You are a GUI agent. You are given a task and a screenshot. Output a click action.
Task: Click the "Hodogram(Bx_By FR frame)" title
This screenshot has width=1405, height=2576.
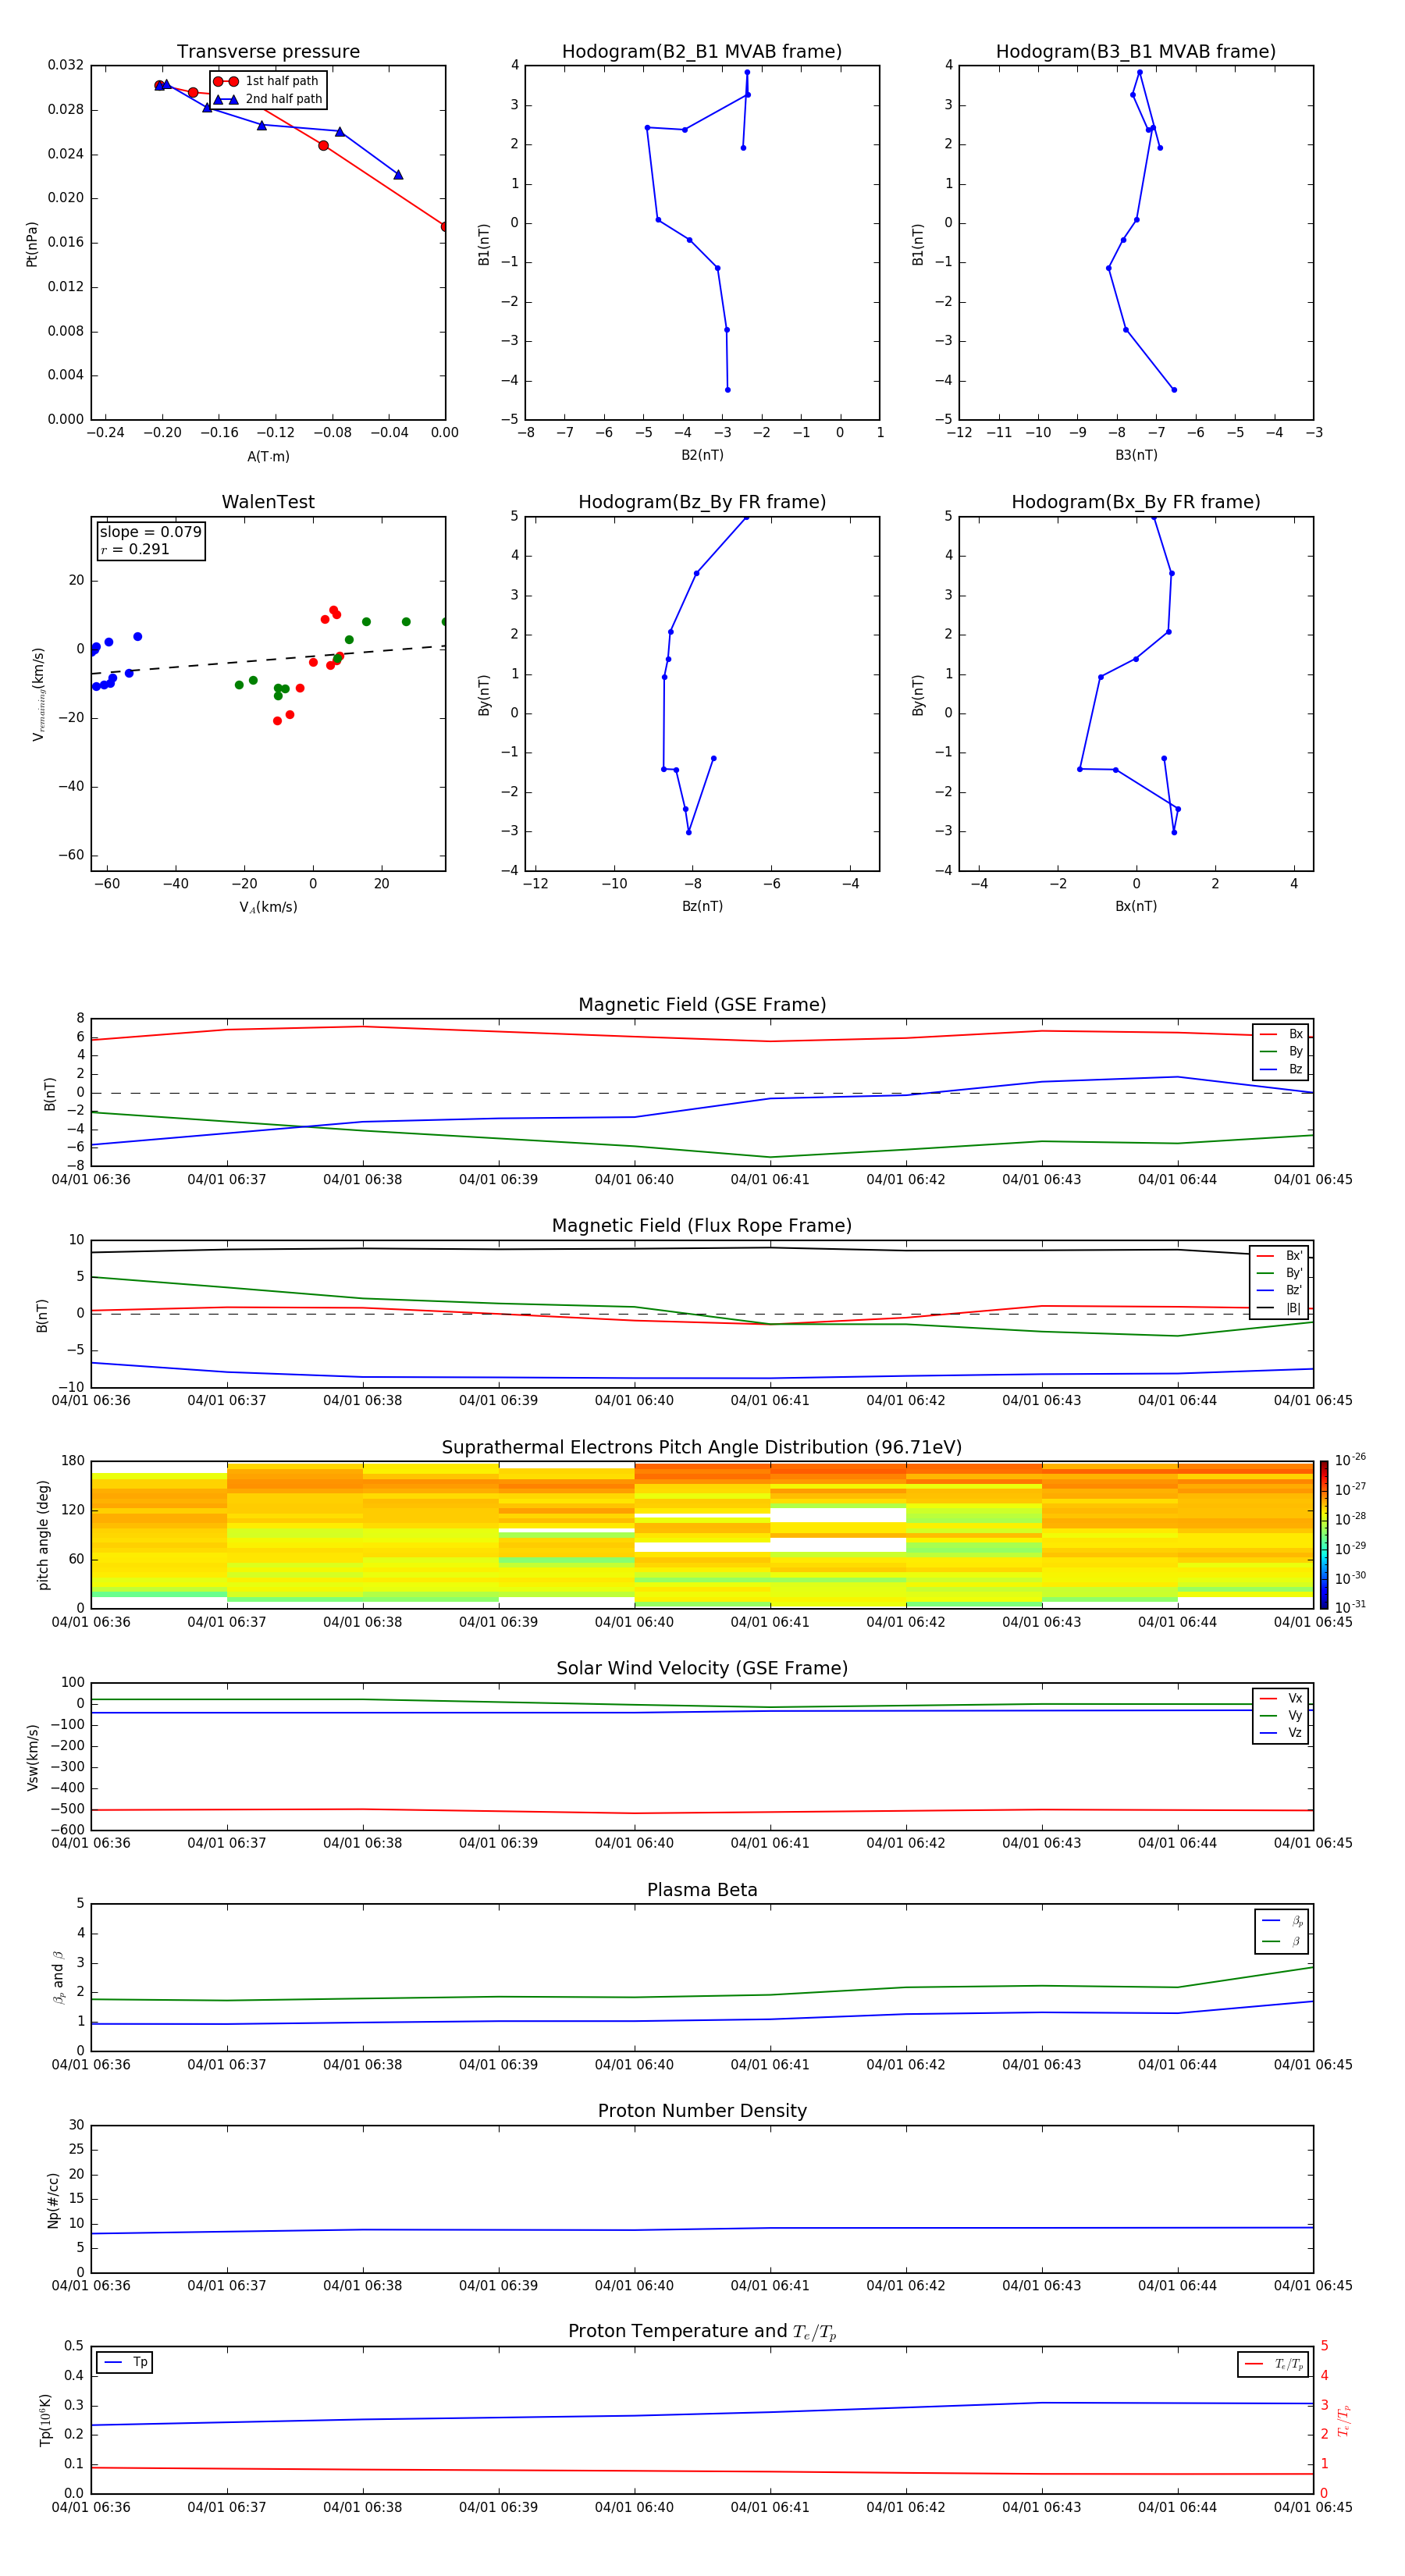tap(1136, 502)
